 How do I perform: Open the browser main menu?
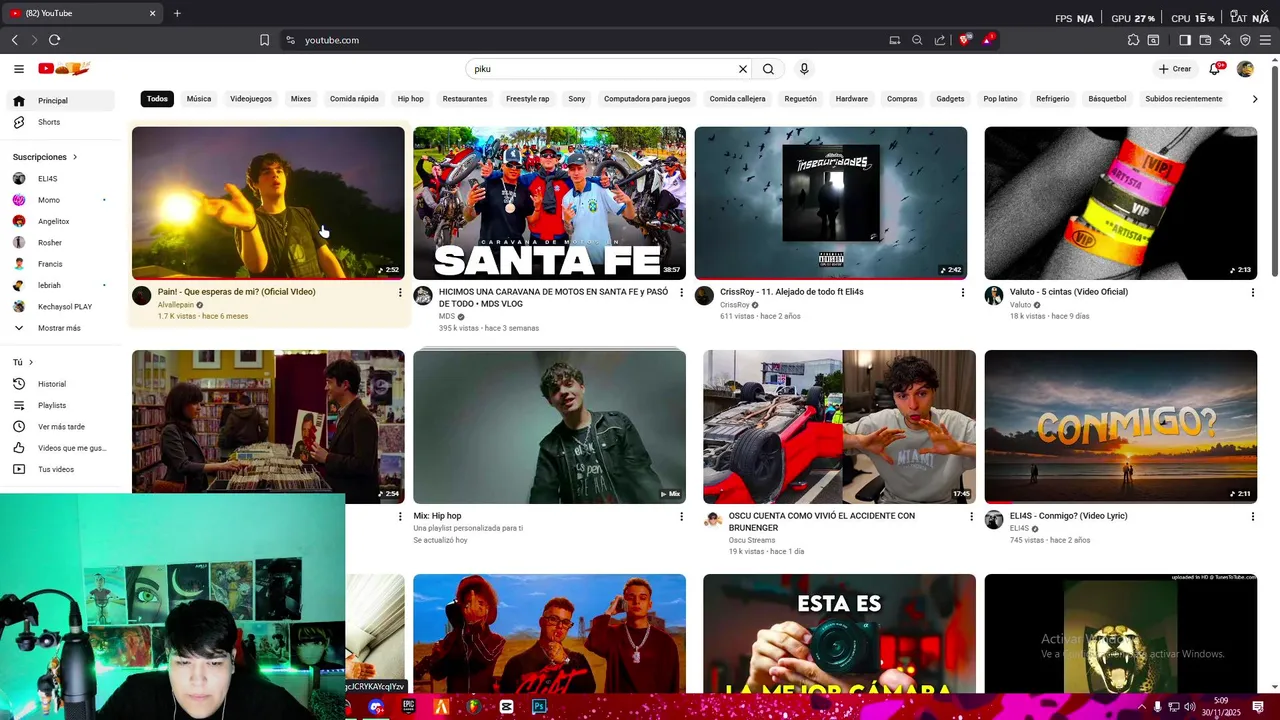(1266, 40)
